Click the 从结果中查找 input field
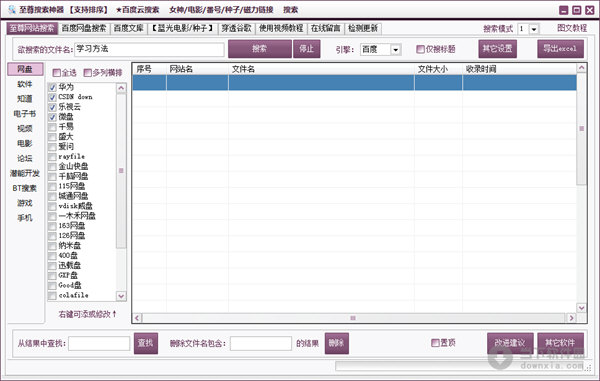This screenshot has width=600, height=381. coord(99,343)
